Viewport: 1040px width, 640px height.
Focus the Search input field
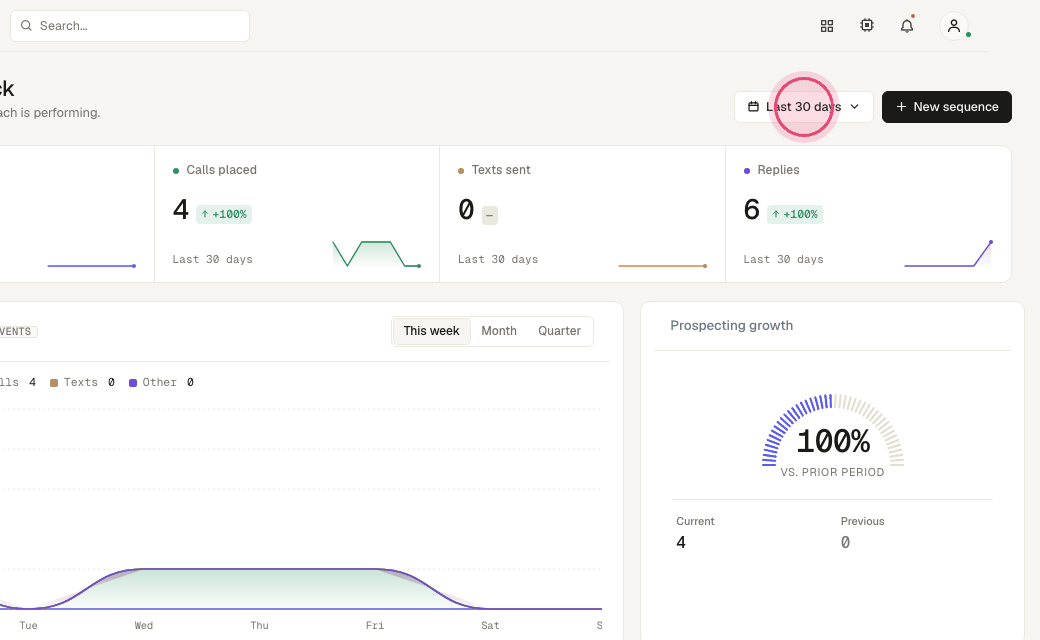[130, 26]
